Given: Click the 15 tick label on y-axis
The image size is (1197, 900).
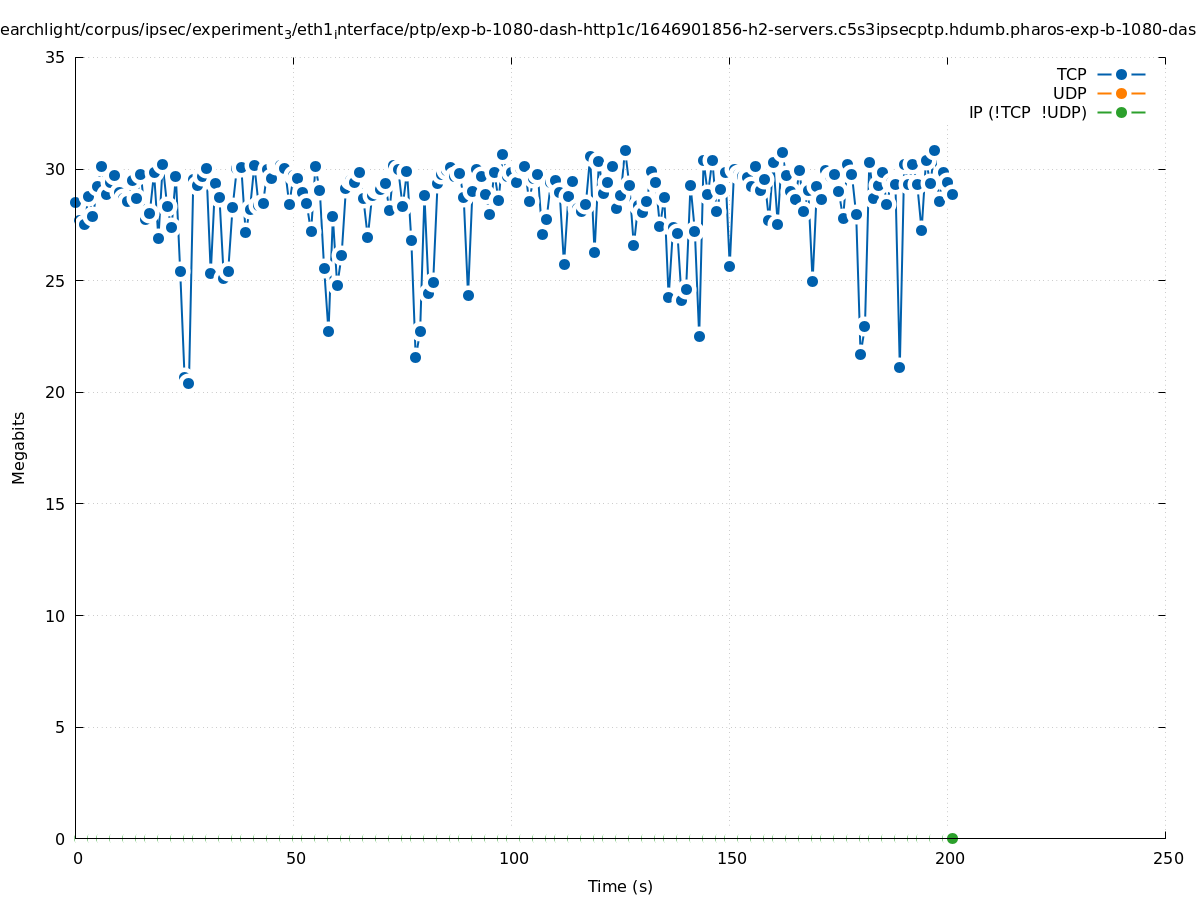Looking at the screenshot, I should point(55,504).
